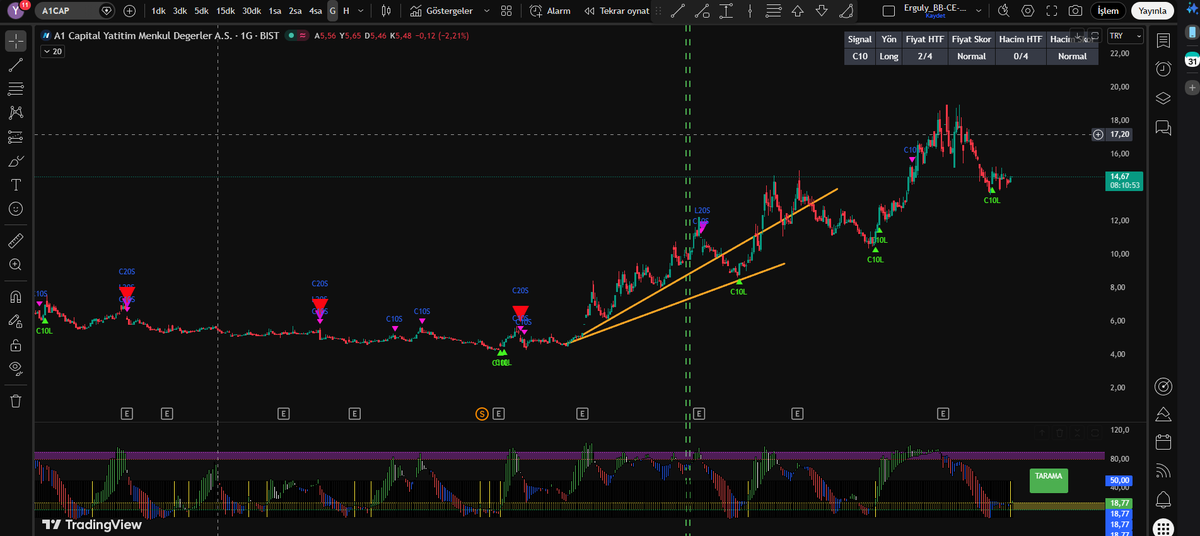Screen dimensions: 1200x536
Task: Open quick search icon in top bar
Action: pyautogui.click(x=1004, y=11)
